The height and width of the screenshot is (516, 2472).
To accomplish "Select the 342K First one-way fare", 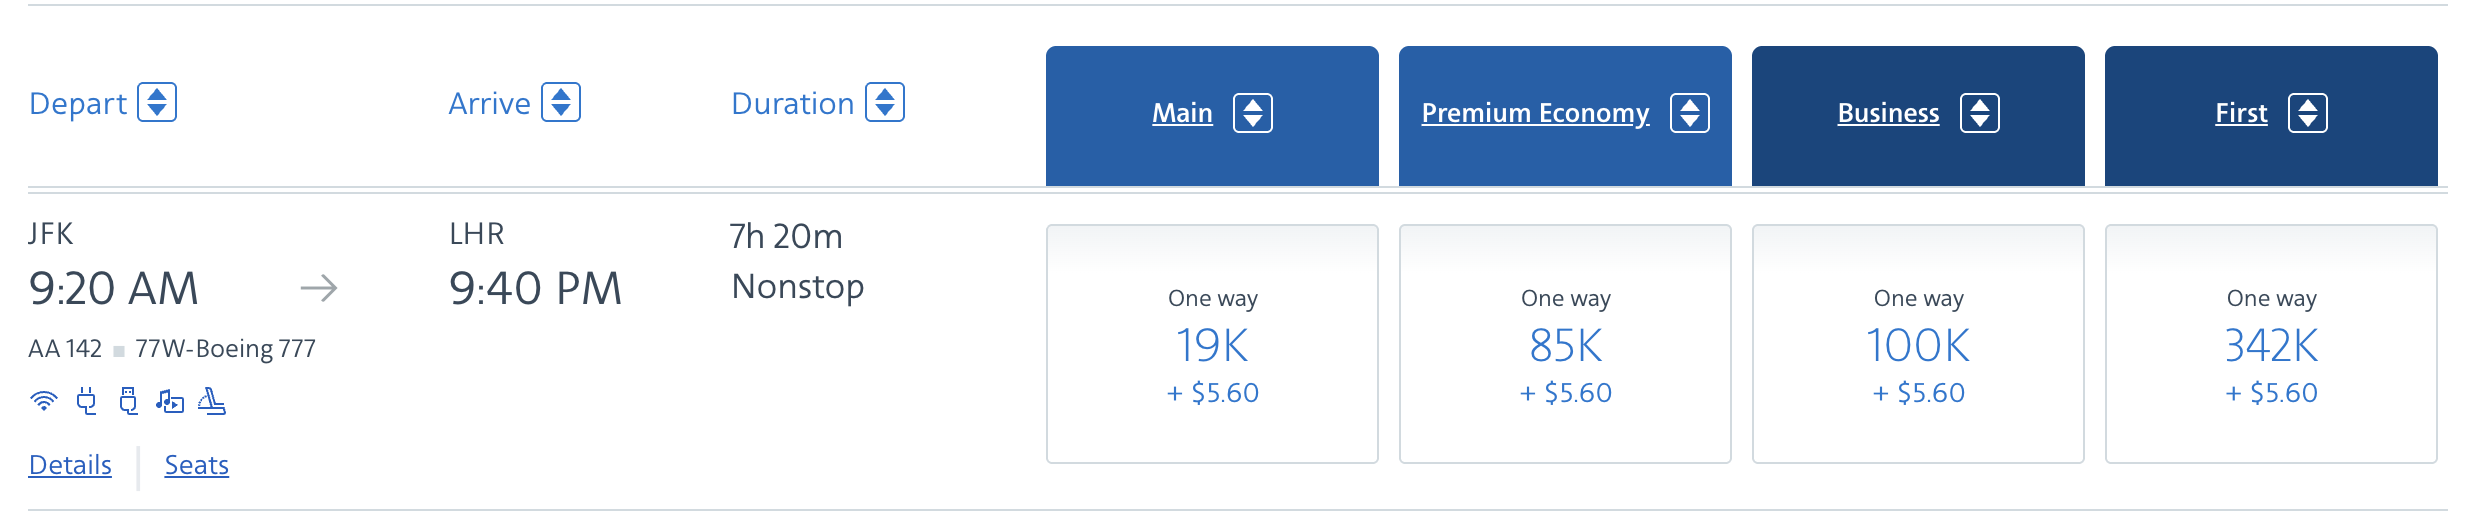I will click(x=2271, y=345).
